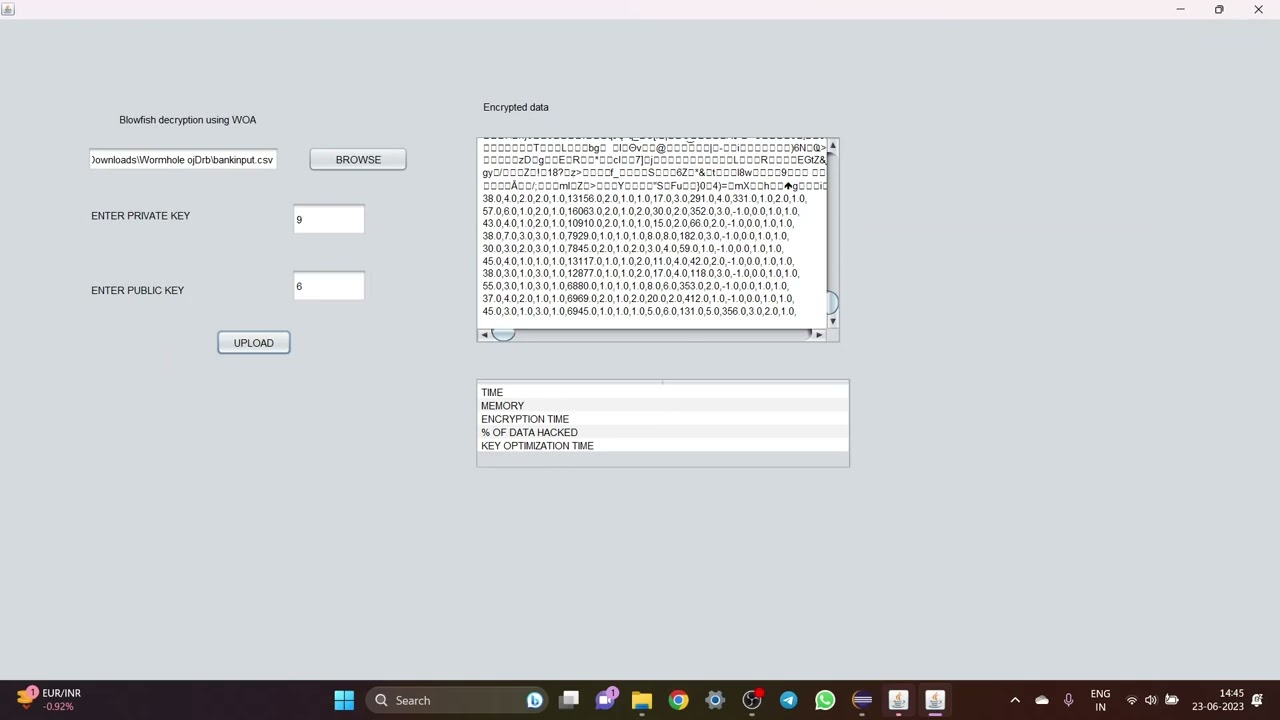Open Google Chrome from the taskbar
This screenshot has height=720, width=1280.
pyautogui.click(x=678, y=700)
